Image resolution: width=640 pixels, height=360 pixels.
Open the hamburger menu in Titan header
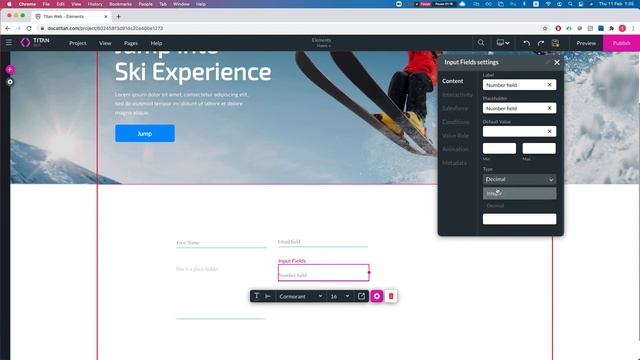pos(9,42)
